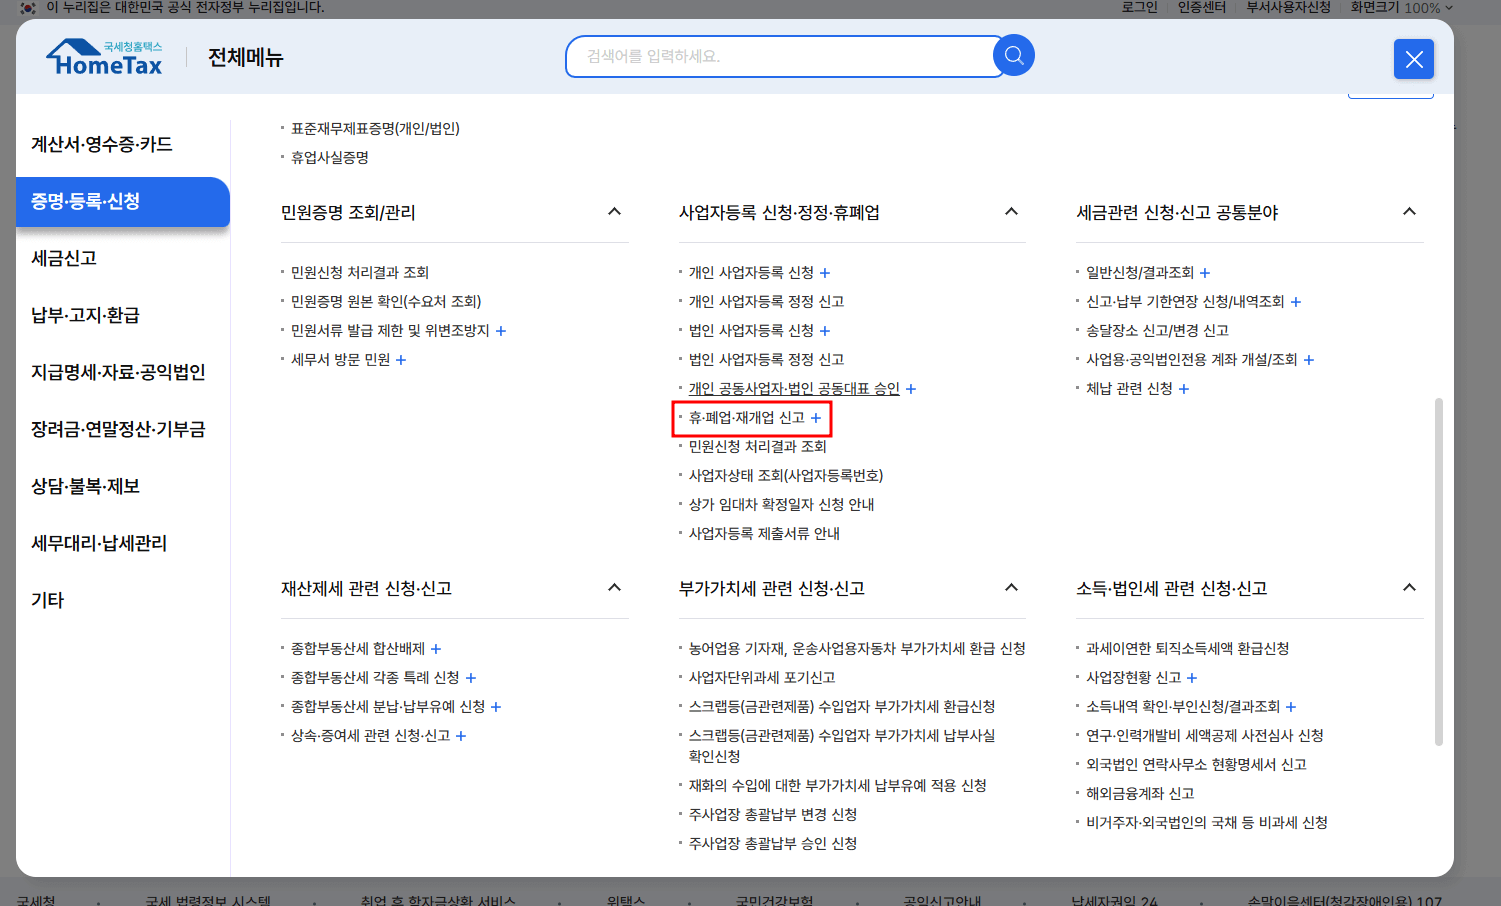Expand 상속·증여세 관련 신청·신고 plus icon
Viewport: 1501px width, 906px height.
461,735
